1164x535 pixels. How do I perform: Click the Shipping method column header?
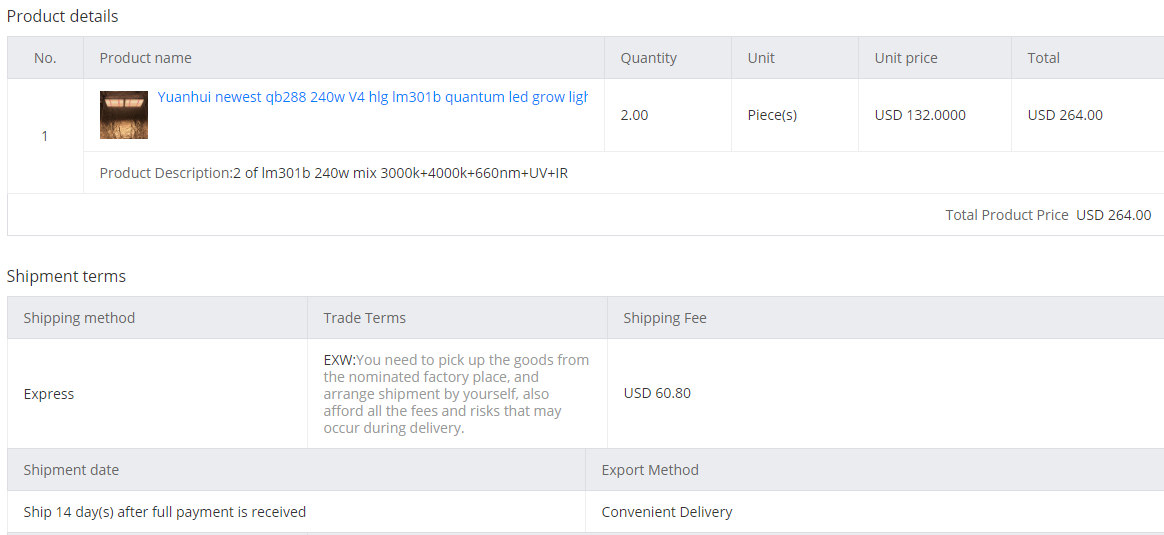click(x=79, y=318)
